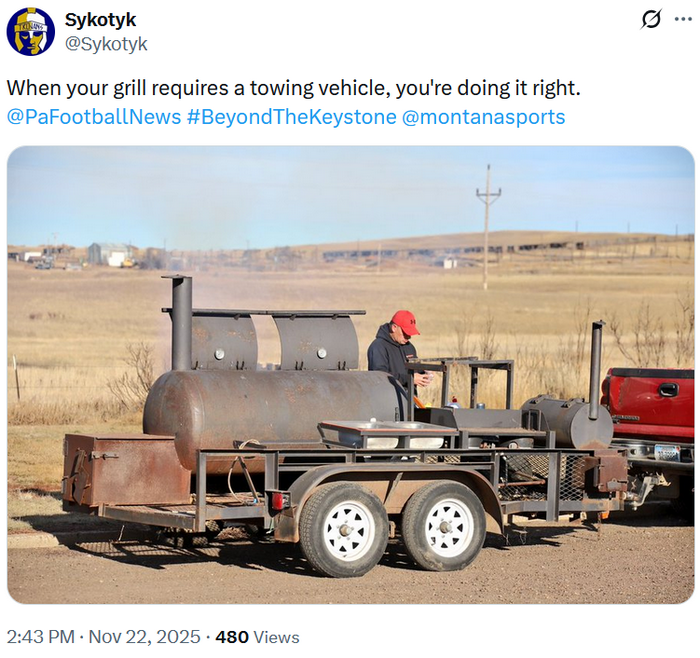700x658 pixels.
Task: Click the large smoker's chimney stack
Action: 180,322
